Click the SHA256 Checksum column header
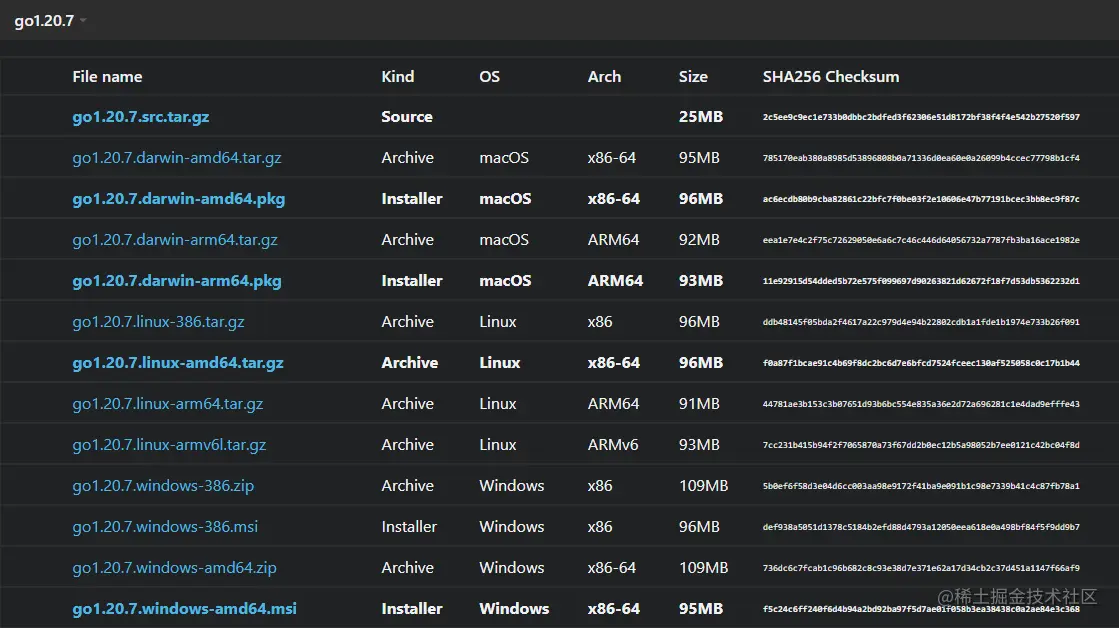The image size is (1119, 628). (x=830, y=77)
